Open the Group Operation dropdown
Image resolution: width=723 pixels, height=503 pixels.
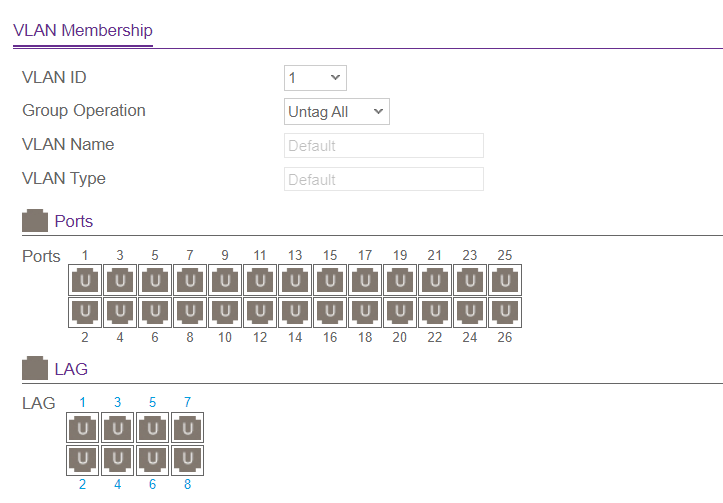337,112
